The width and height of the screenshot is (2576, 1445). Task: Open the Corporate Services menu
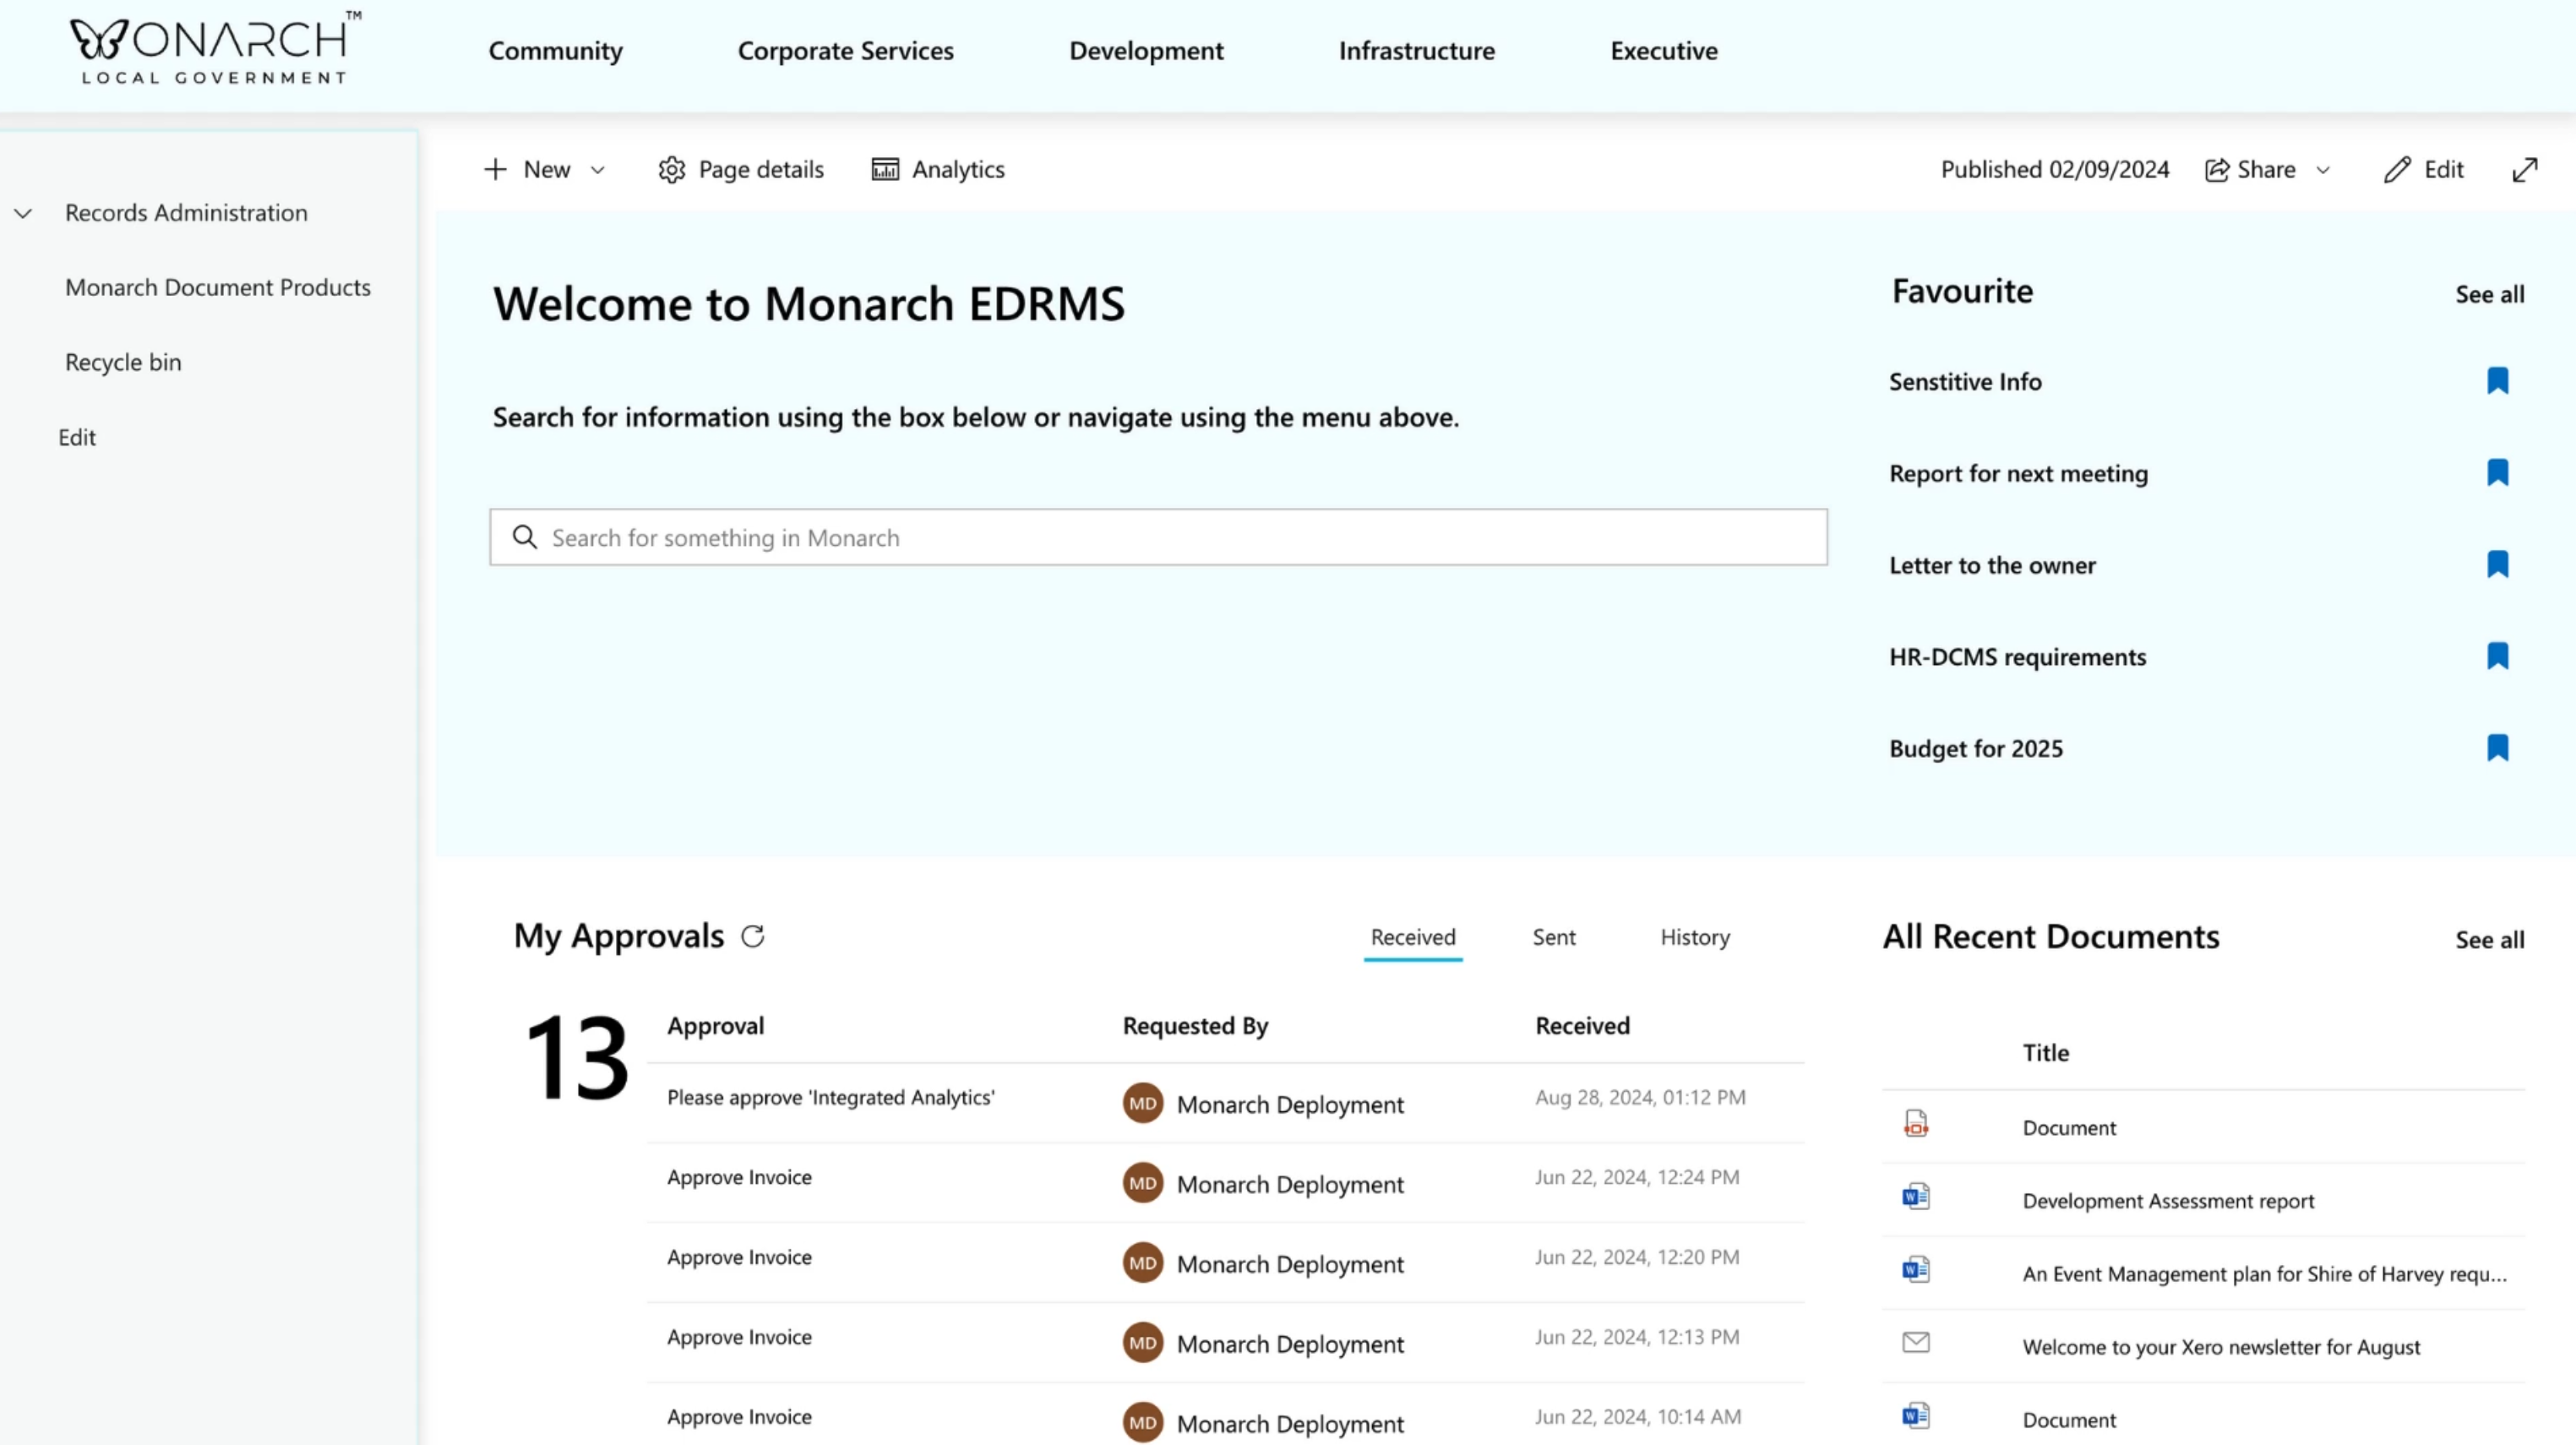845,50
